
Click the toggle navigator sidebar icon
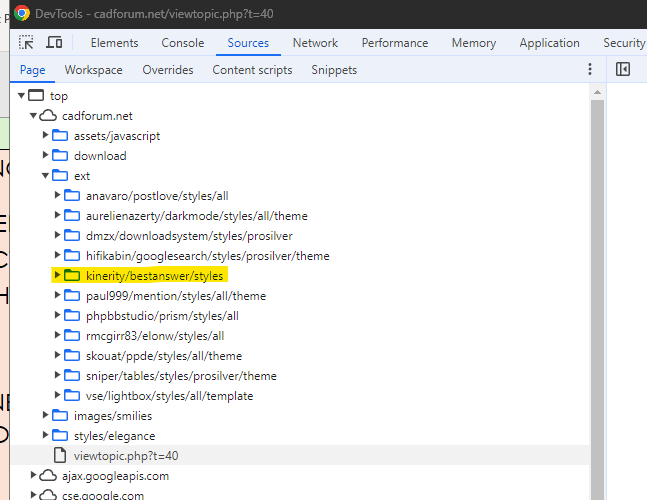(623, 69)
